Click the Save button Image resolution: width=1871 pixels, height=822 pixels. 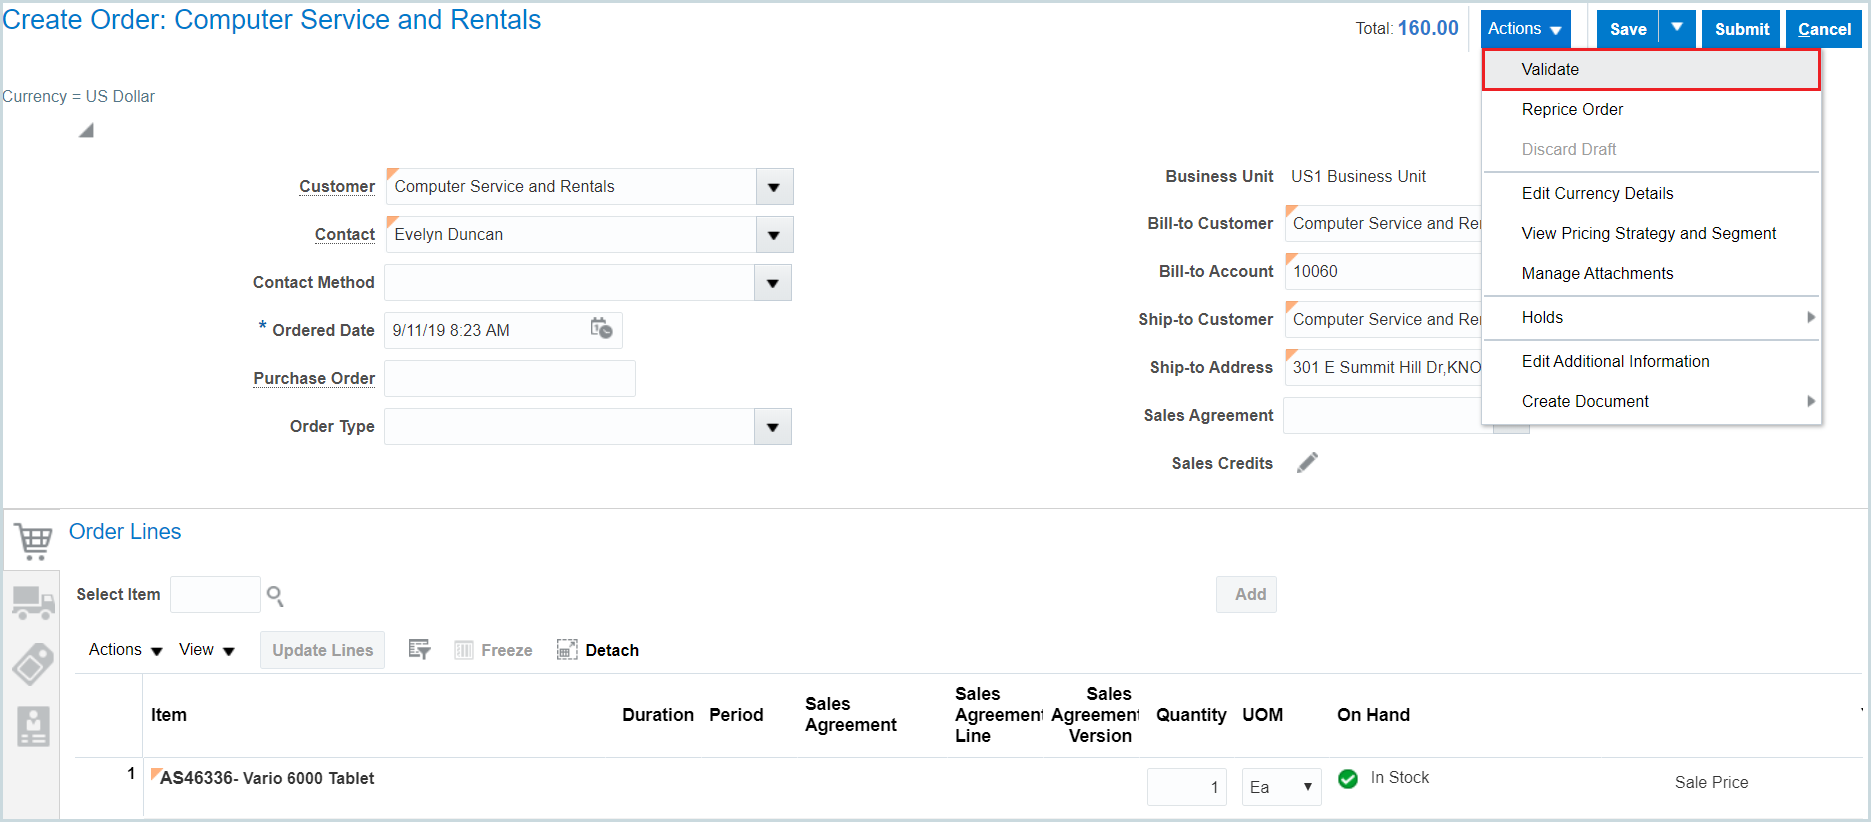click(1628, 29)
